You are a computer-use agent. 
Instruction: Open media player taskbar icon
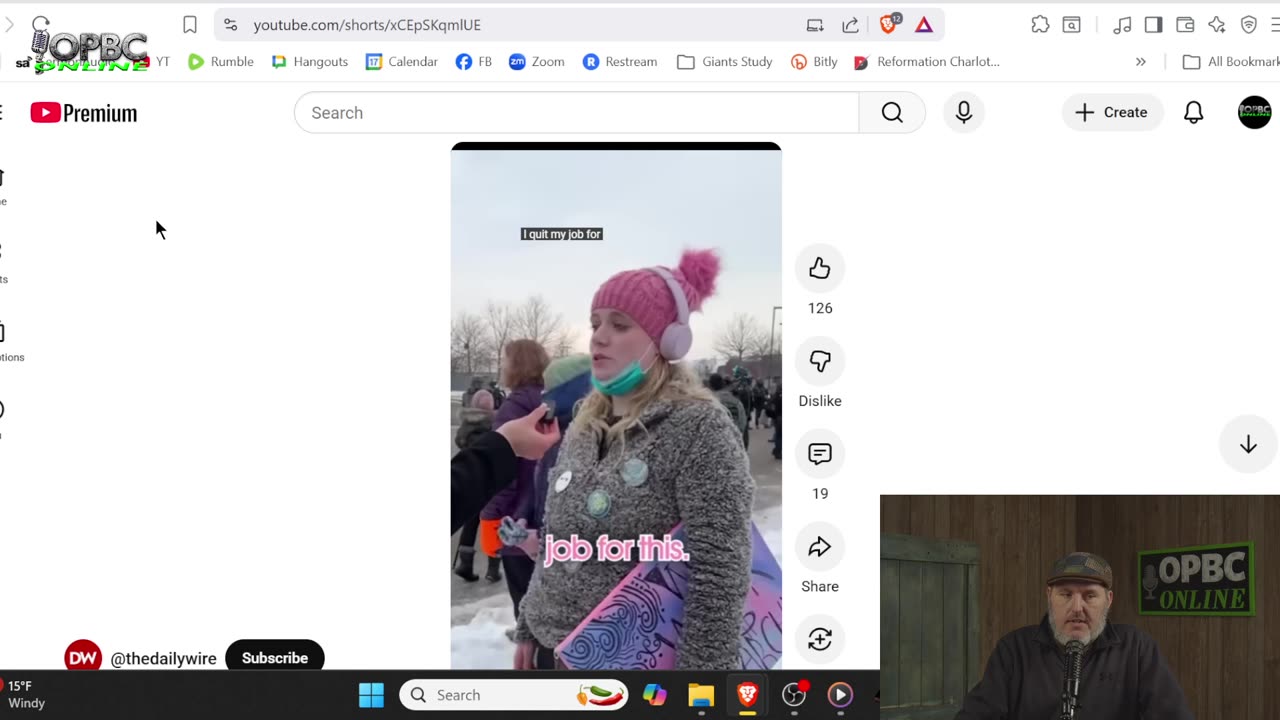pos(840,695)
